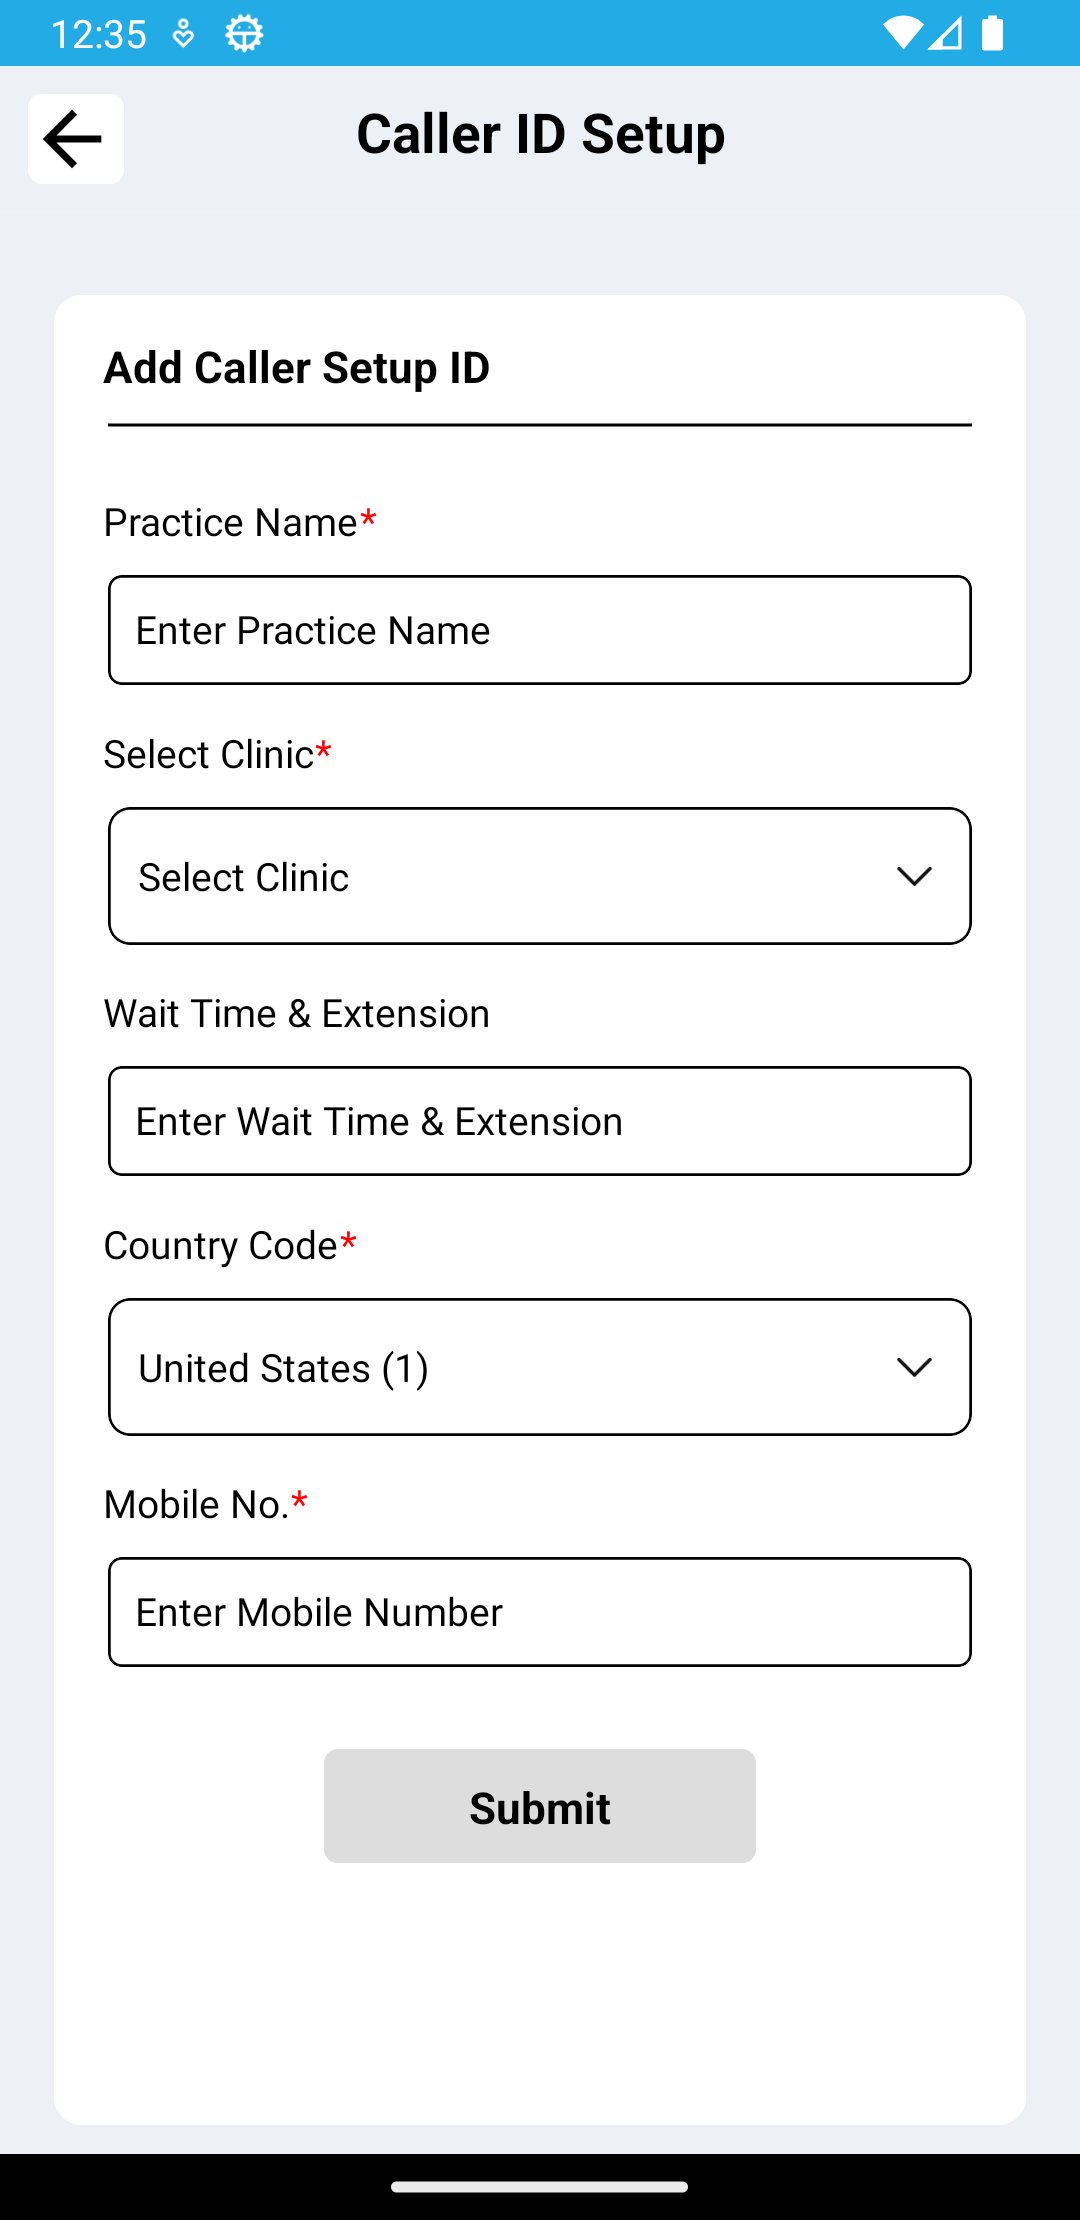Image resolution: width=1080 pixels, height=2220 pixels.
Task: Tap the Enter Mobile Number field
Action: click(x=540, y=1612)
